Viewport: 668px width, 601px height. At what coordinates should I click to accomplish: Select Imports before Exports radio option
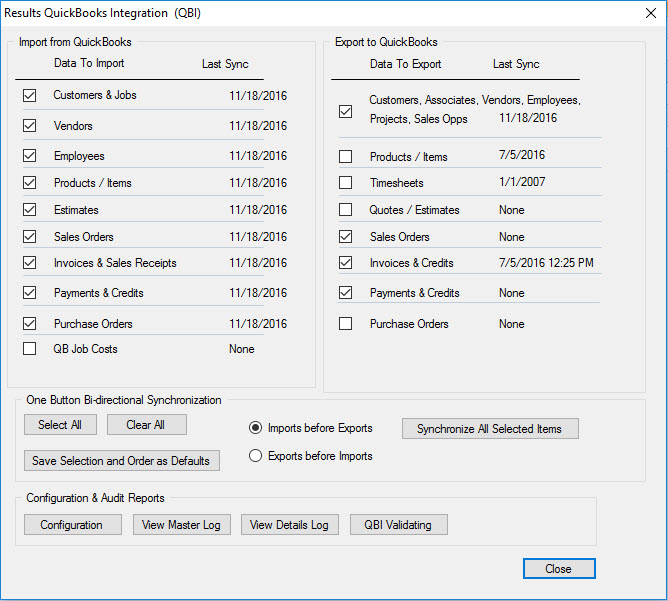click(x=256, y=428)
